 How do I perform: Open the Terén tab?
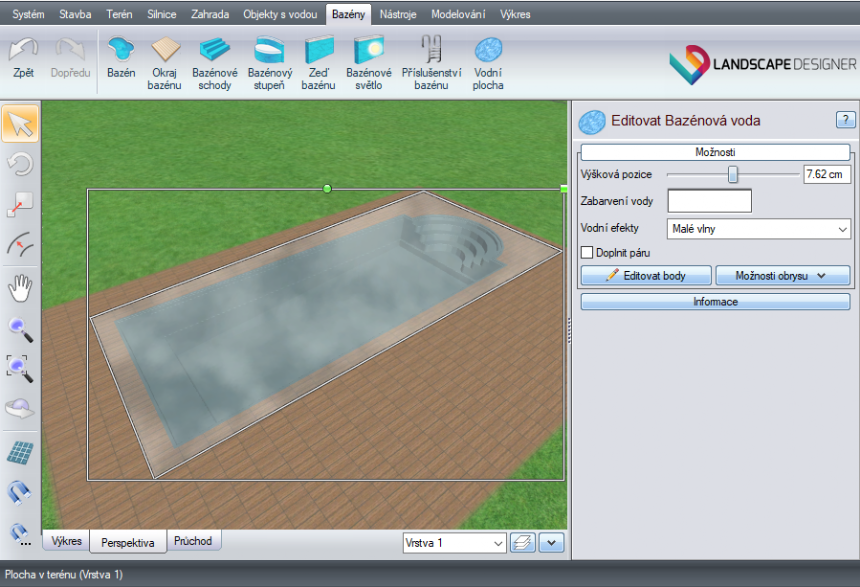(x=119, y=14)
